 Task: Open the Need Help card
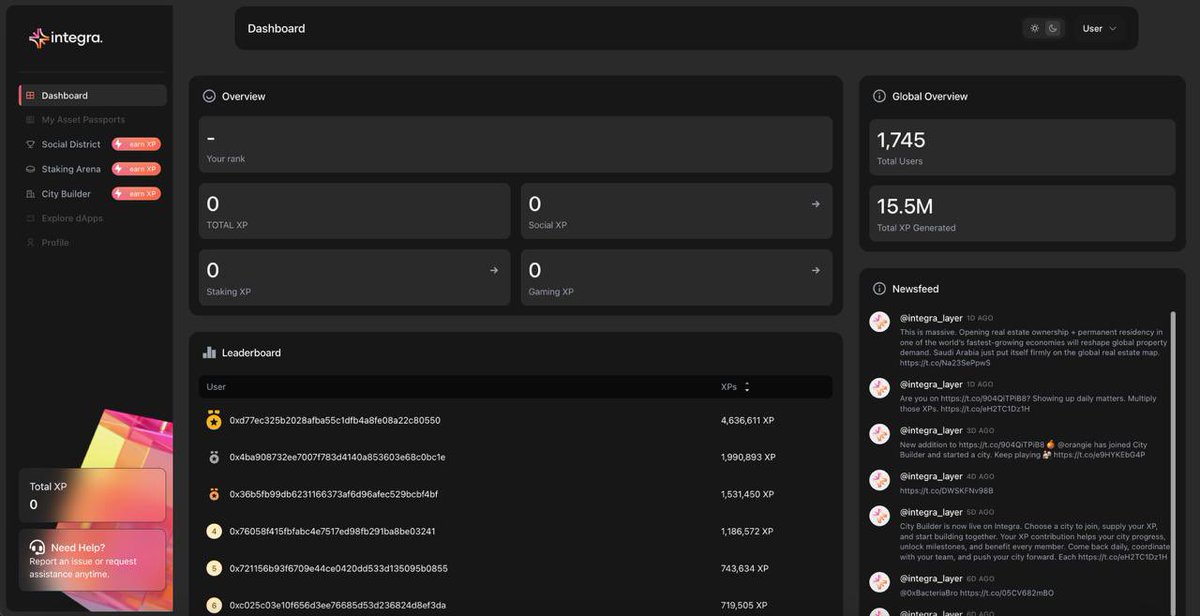point(92,560)
